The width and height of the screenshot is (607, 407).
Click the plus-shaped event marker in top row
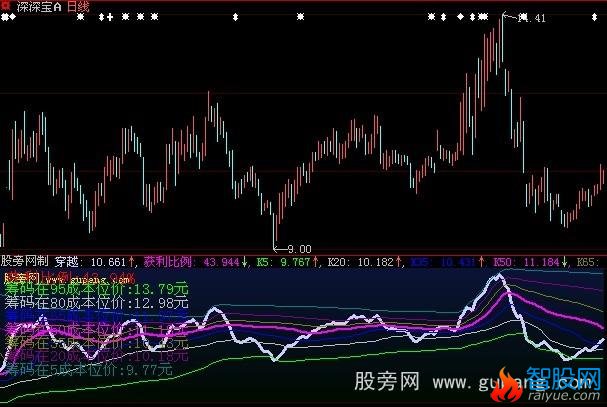(110, 17)
